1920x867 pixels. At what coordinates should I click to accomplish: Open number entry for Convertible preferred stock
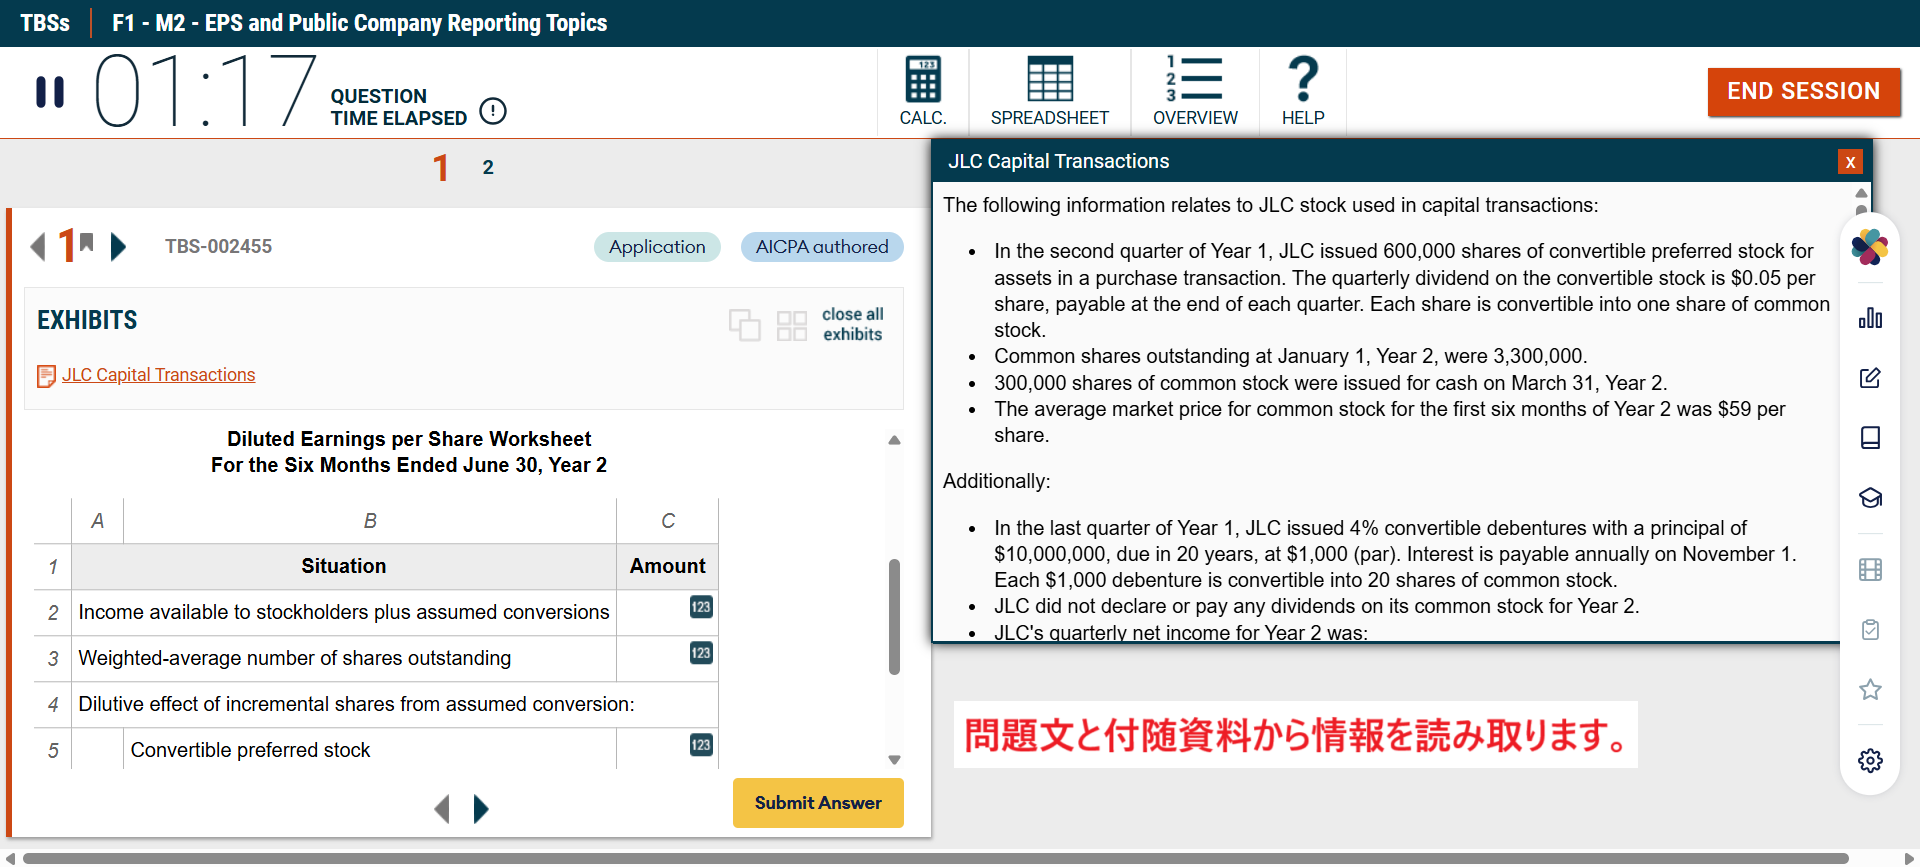pyautogui.click(x=701, y=745)
